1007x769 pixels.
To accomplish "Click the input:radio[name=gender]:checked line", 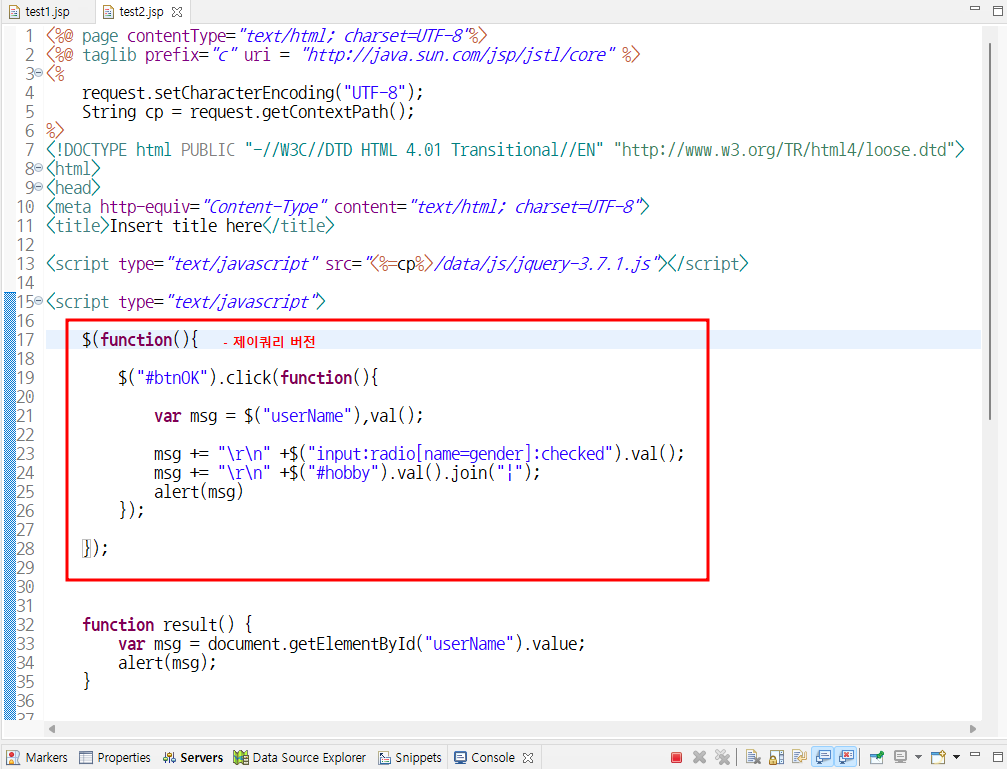I will tap(419, 454).
